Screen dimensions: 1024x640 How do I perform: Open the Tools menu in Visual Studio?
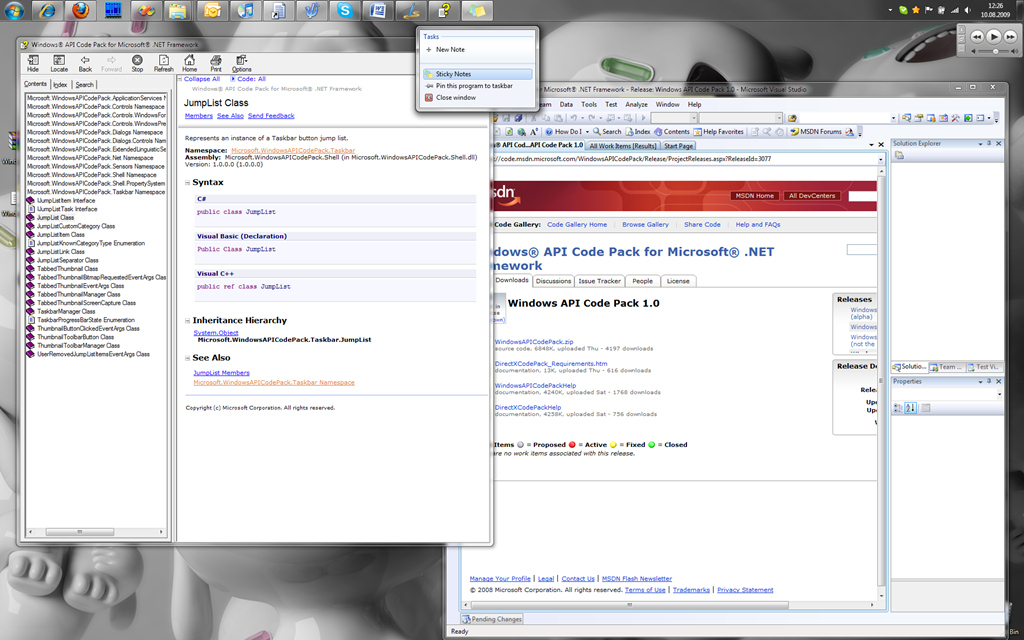589,104
